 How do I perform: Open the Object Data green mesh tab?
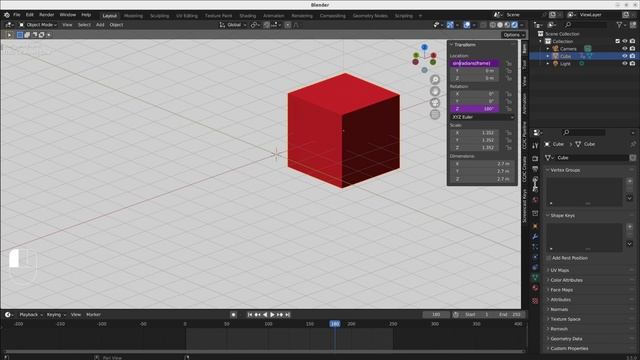coord(535,278)
